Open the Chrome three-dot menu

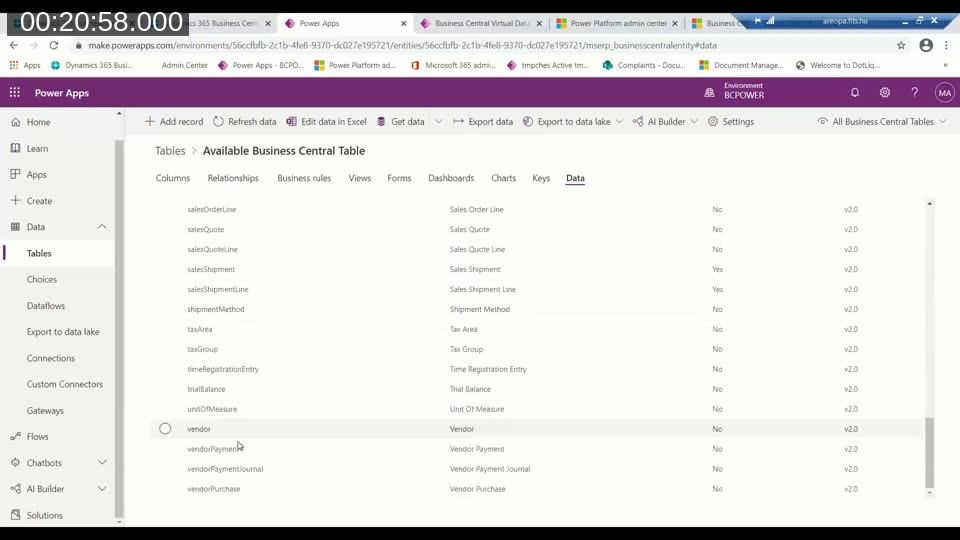[x=946, y=45]
